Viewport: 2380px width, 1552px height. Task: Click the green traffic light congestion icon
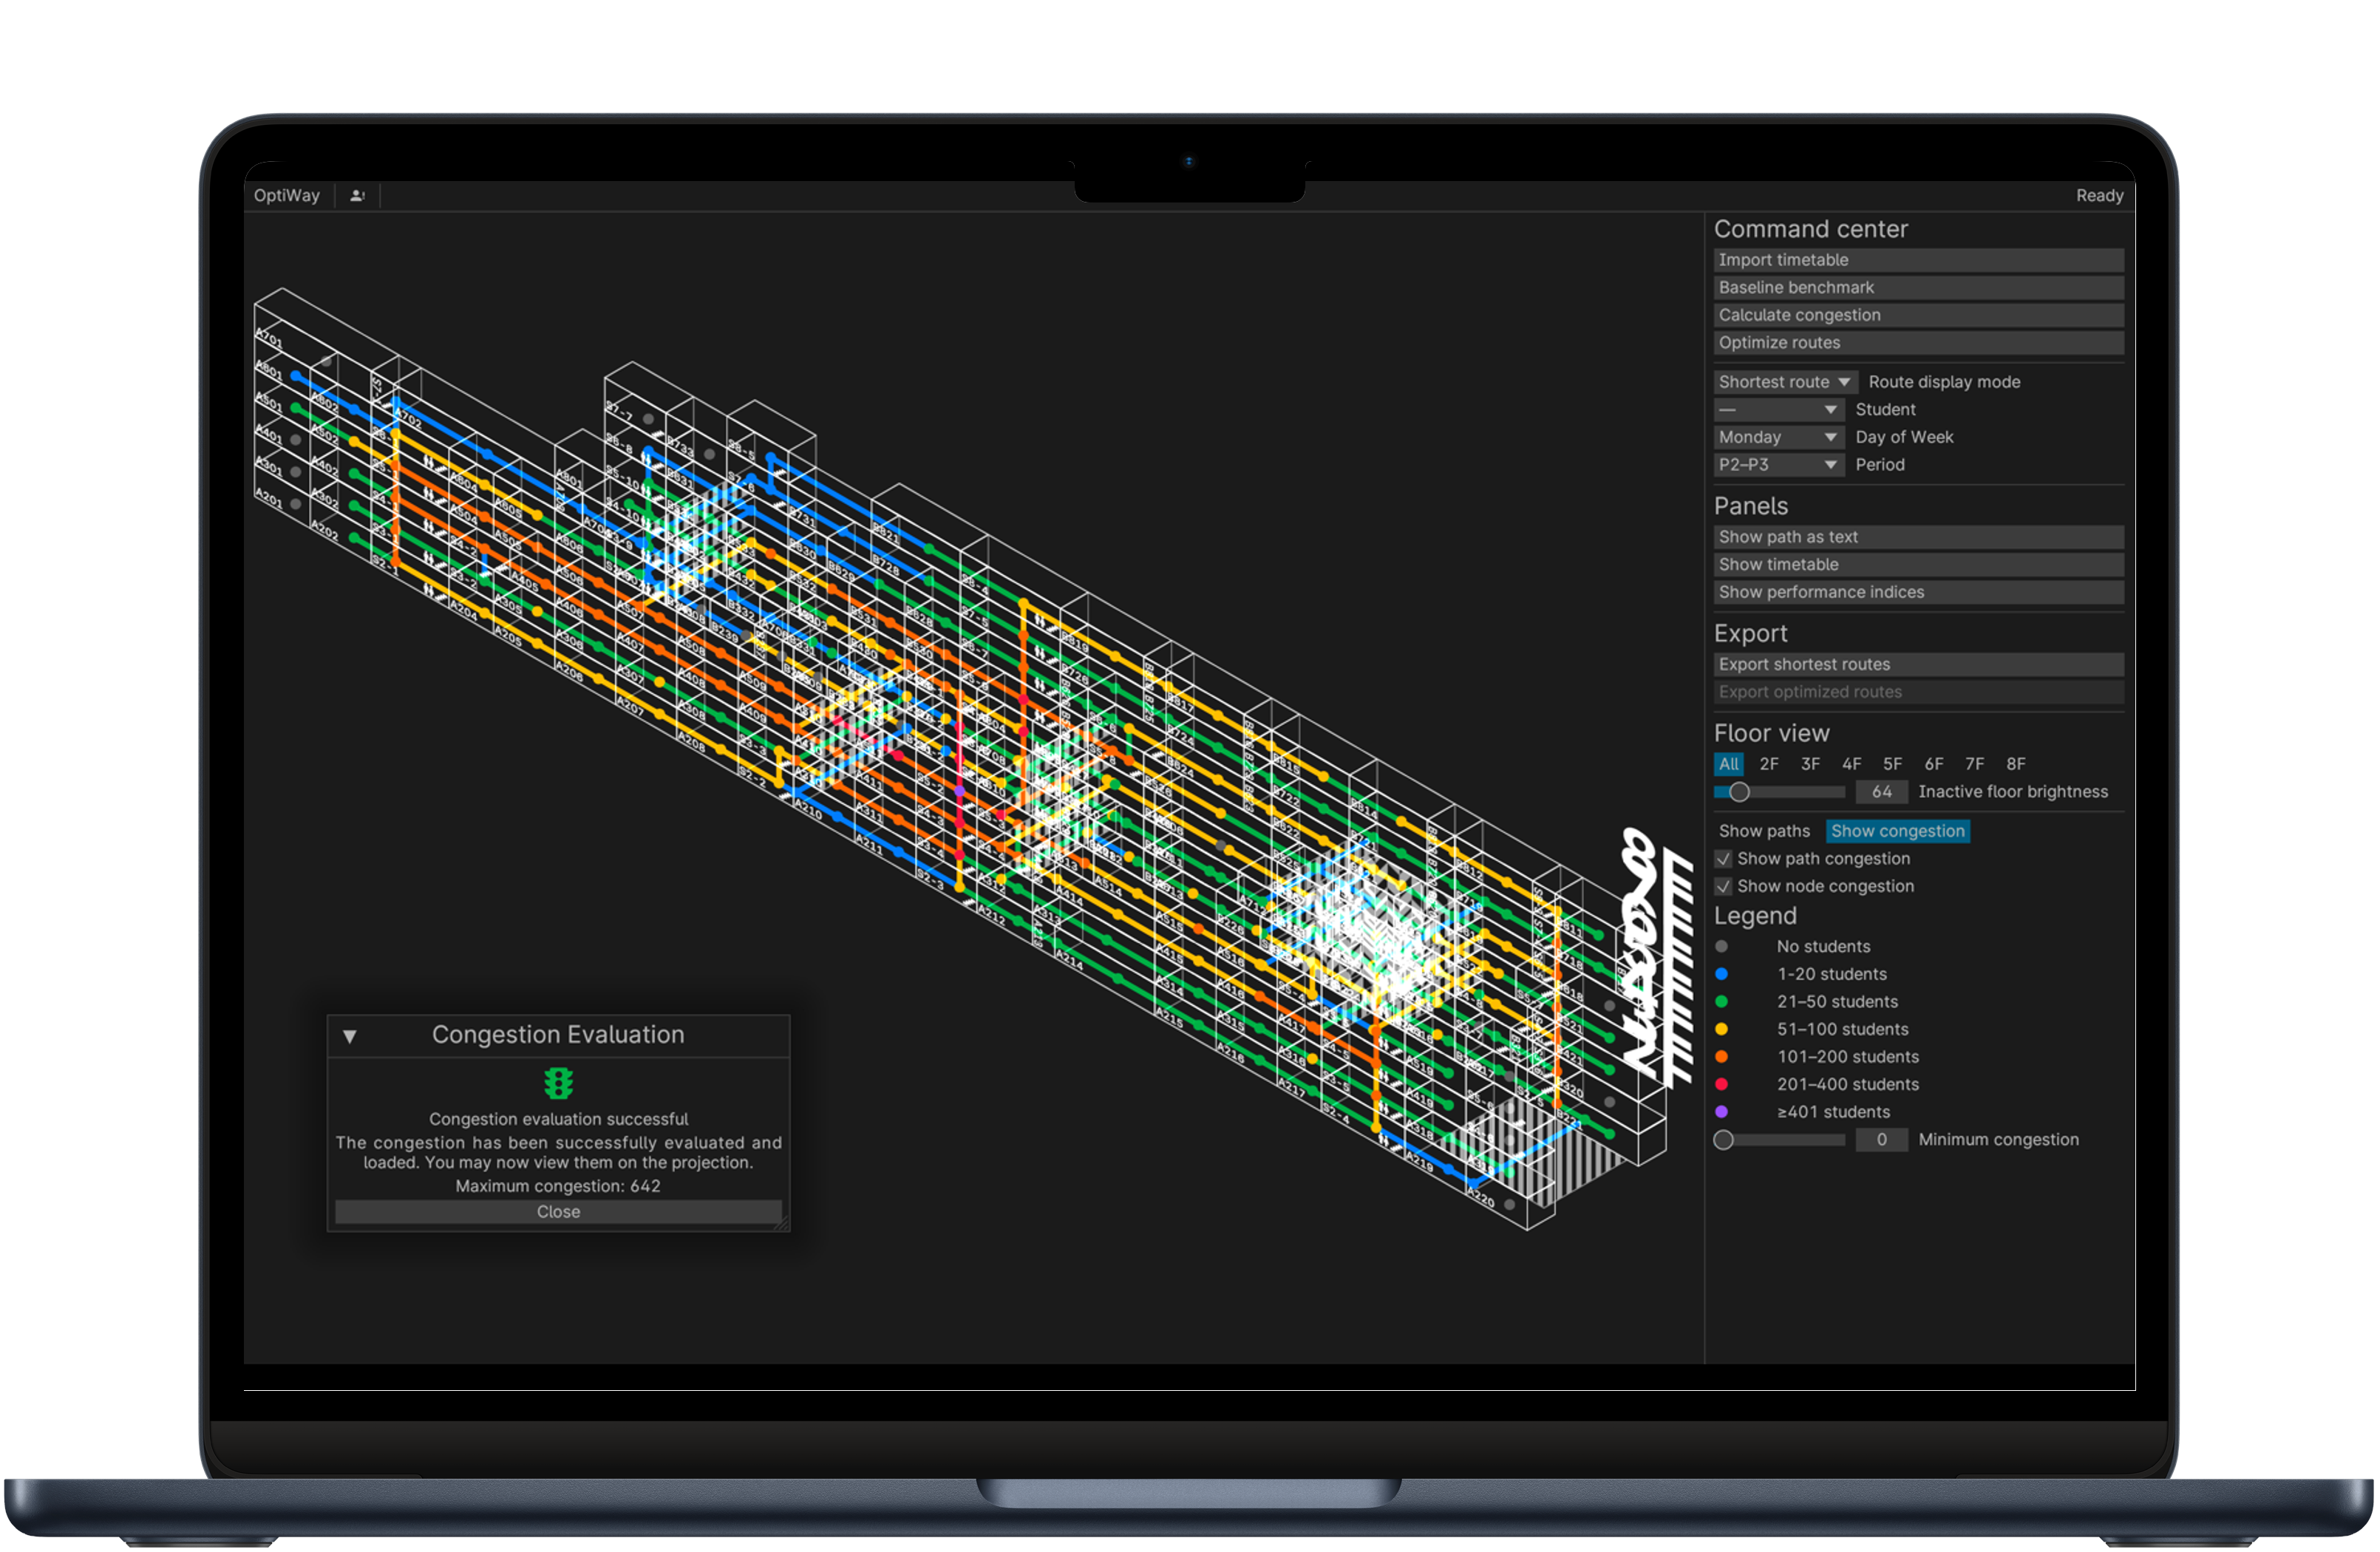coord(558,1083)
